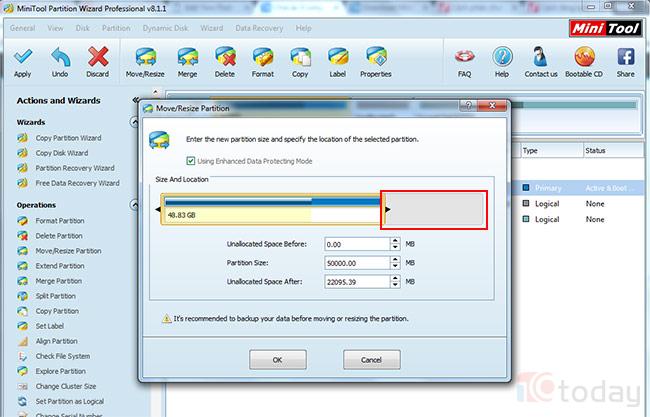Choose Set Partition as Logical
The width and height of the screenshot is (650, 417).
70,401
